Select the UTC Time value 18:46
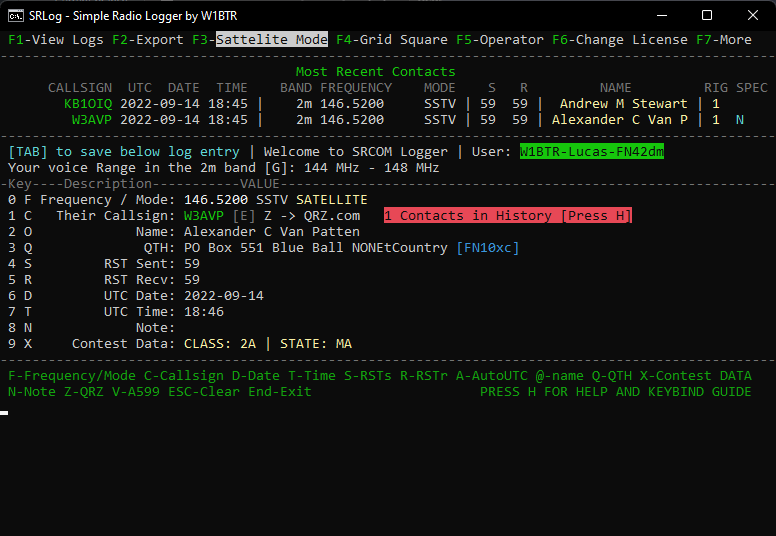Screen dimensions: 776x536 [204, 312]
